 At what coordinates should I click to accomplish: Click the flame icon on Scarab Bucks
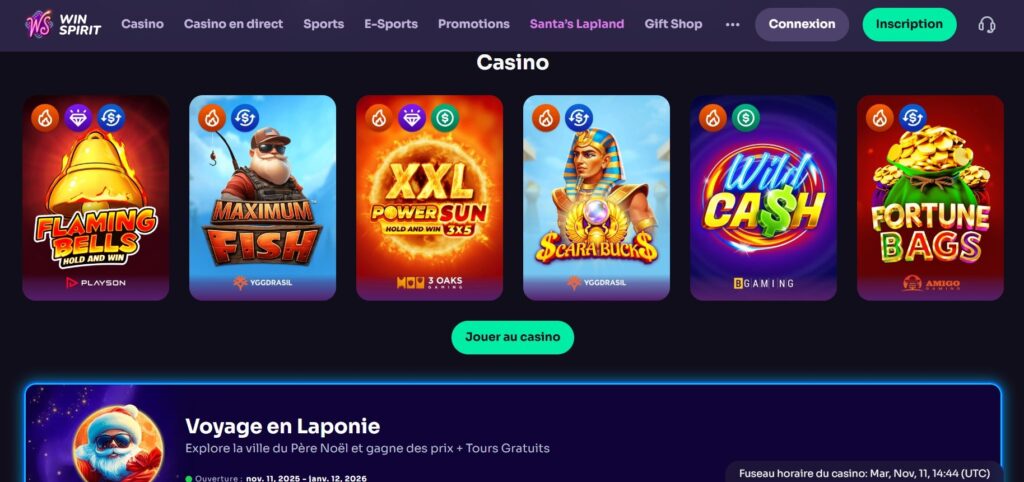[x=546, y=118]
